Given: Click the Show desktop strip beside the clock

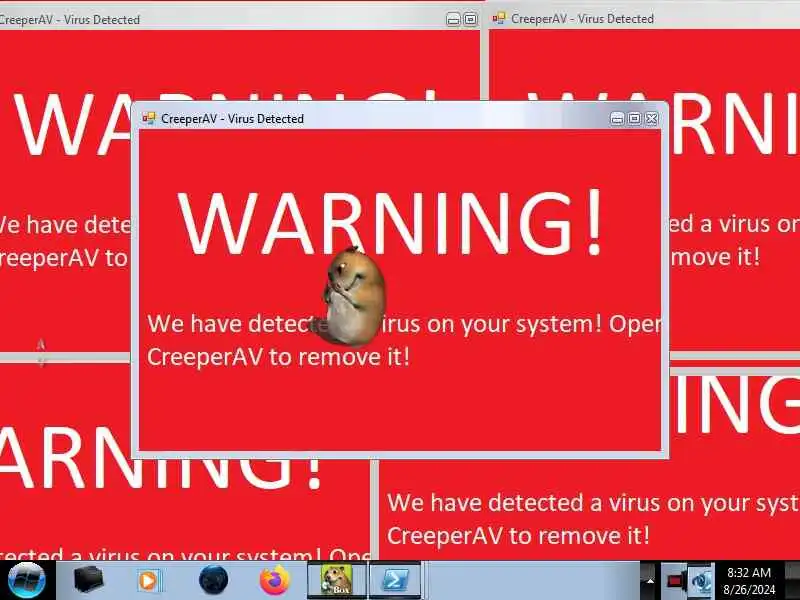Looking at the screenshot, I should (792, 580).
